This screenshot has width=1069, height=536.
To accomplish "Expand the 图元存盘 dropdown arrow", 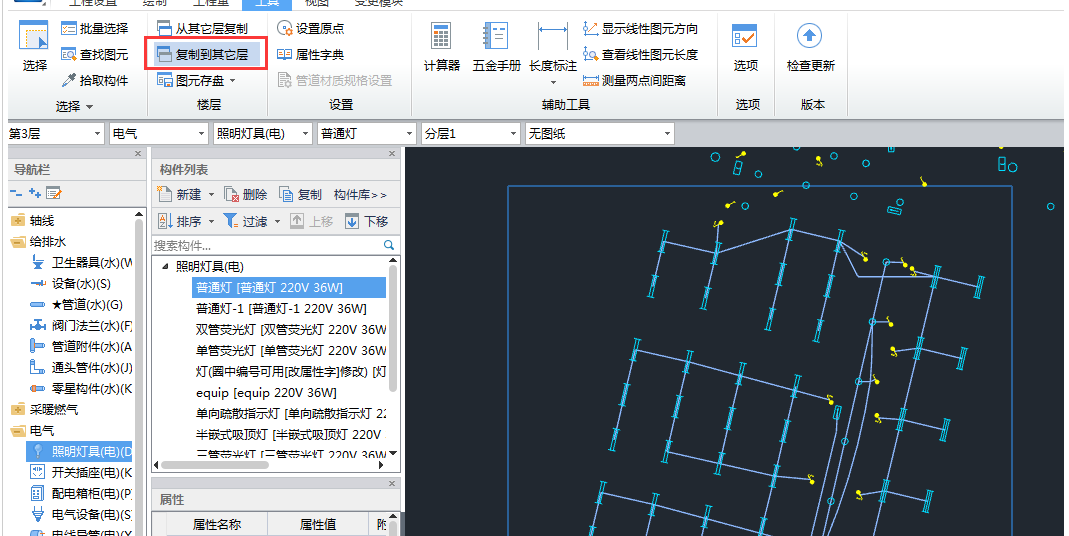I will [x=233, y=81].
